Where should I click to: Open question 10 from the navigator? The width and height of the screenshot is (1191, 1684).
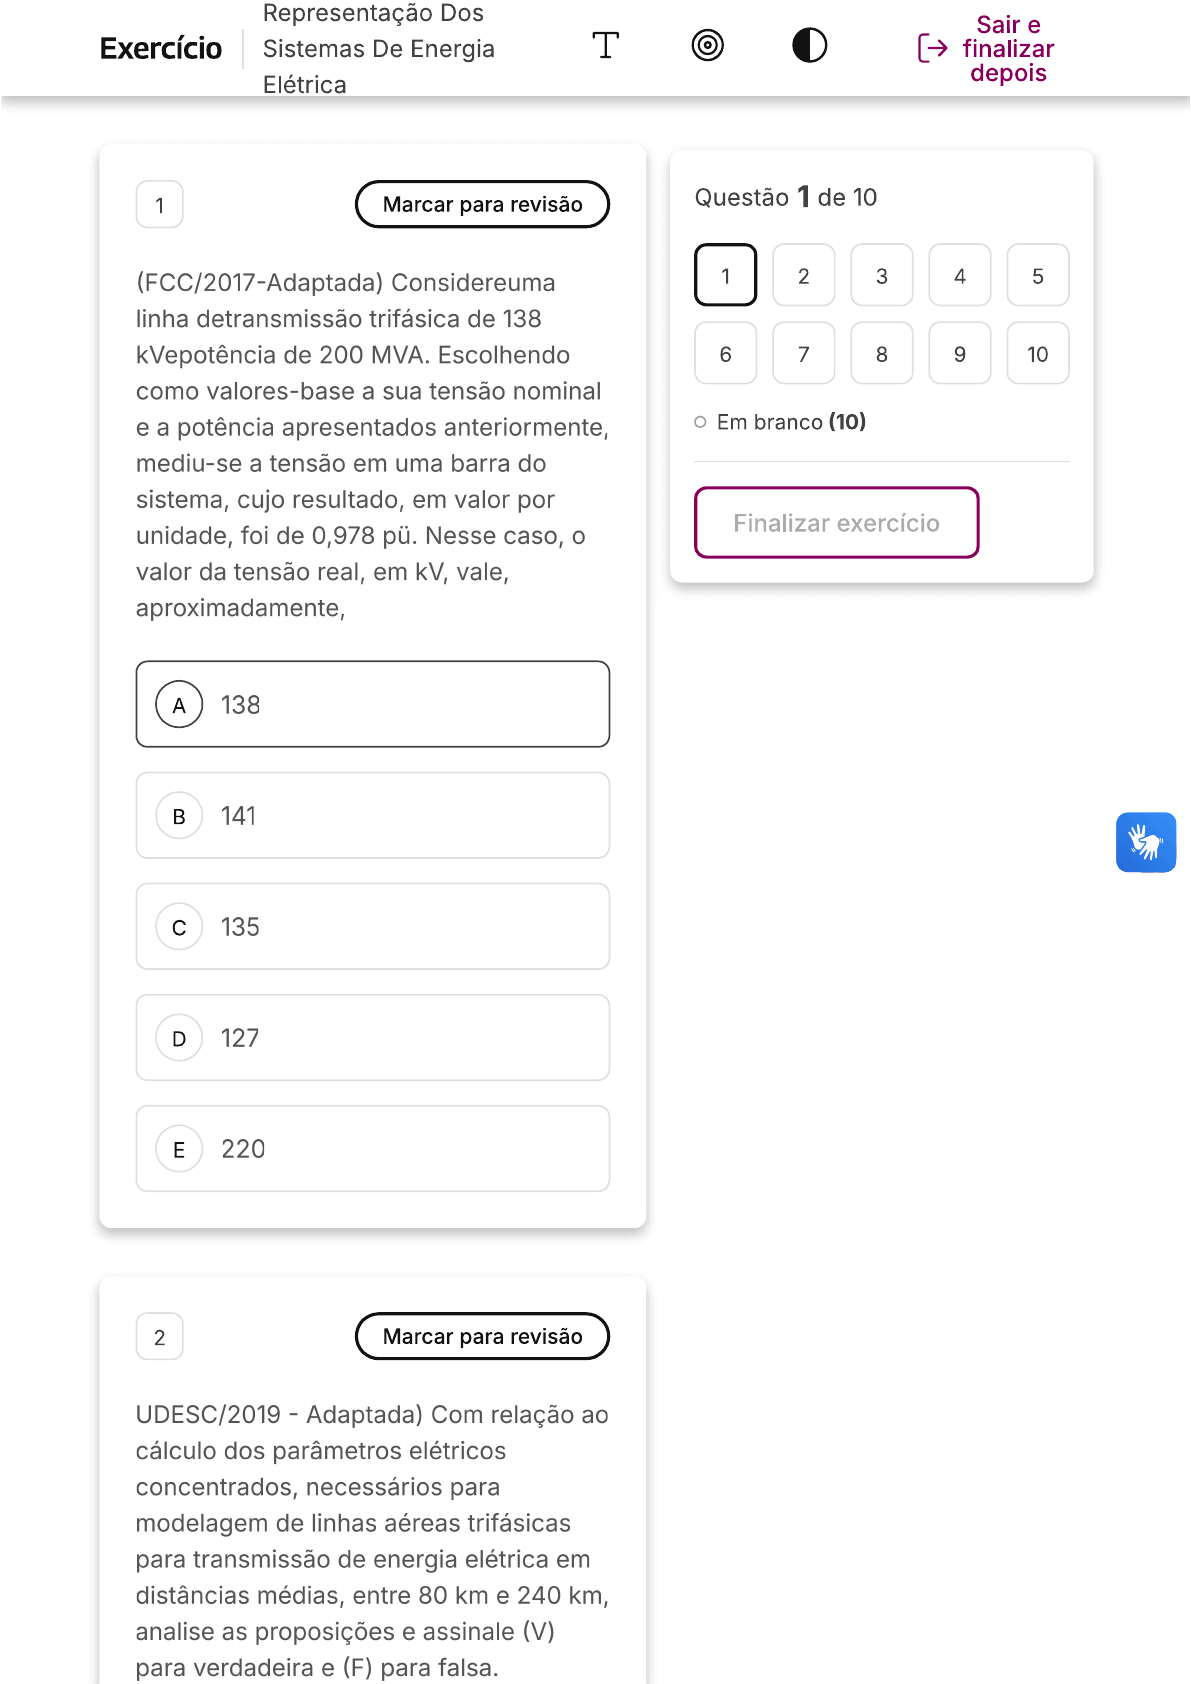point(1037,353)
